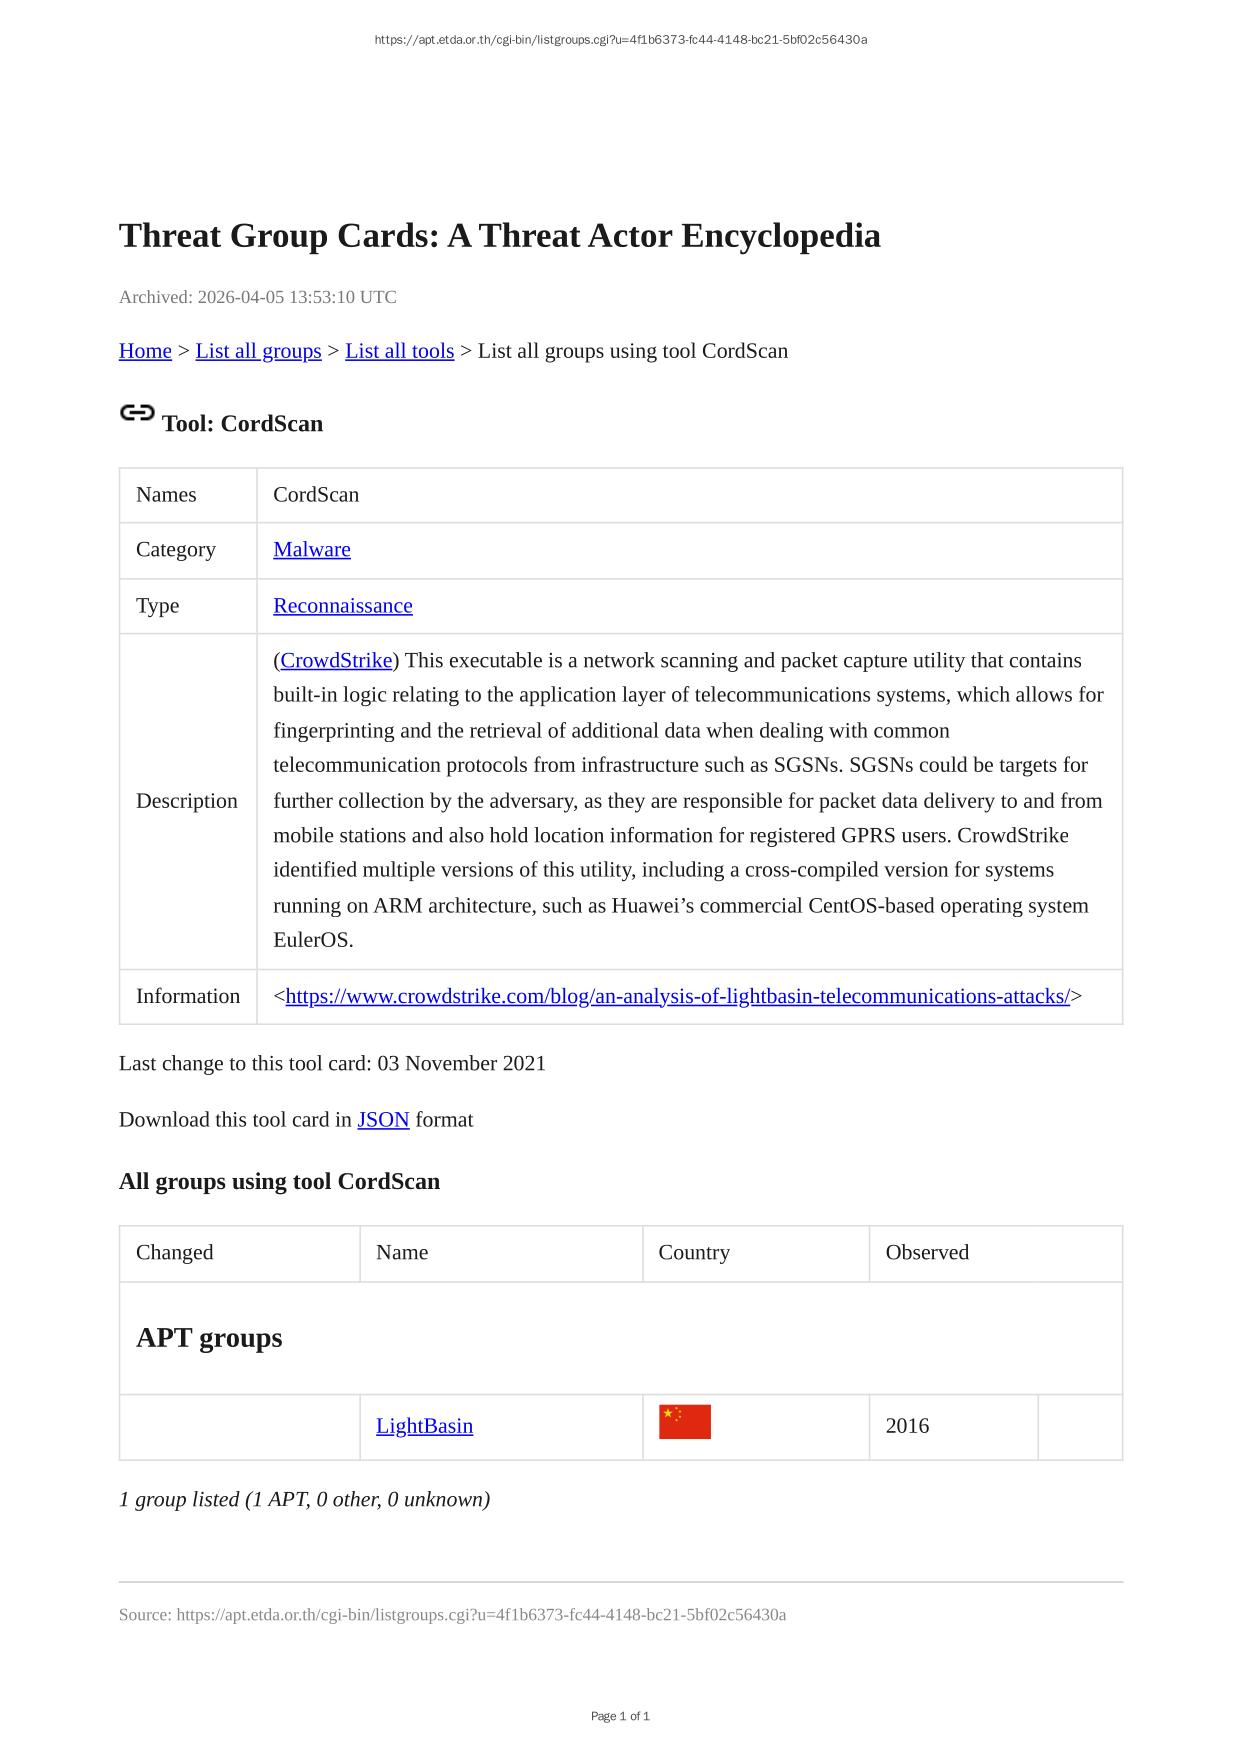
Task: Open the Malware category link
Action: (x=312, y=550)
